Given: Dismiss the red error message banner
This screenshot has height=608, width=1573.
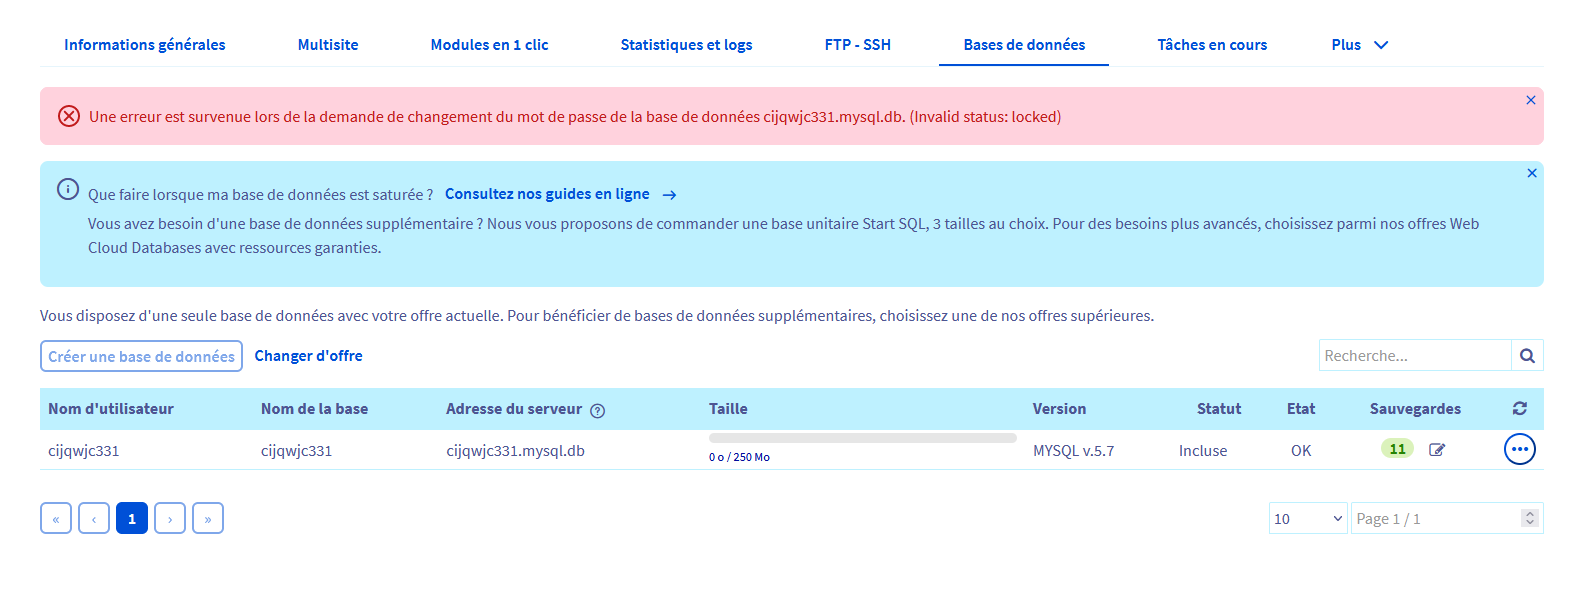Looking at the screenshot, I should click(1530, 100).
